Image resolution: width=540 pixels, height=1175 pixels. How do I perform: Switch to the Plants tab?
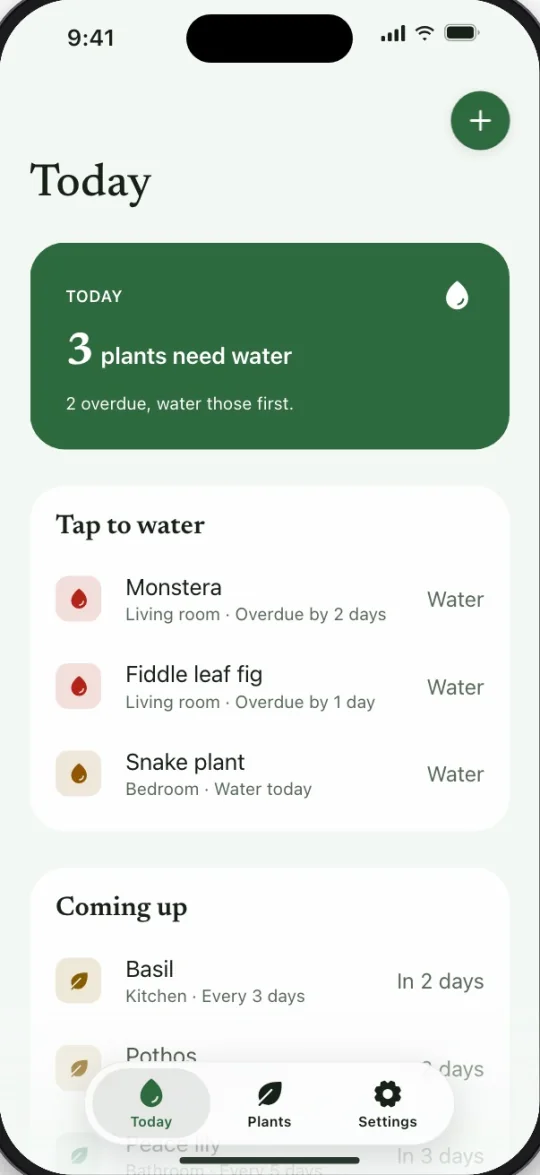click(270, 1104)
